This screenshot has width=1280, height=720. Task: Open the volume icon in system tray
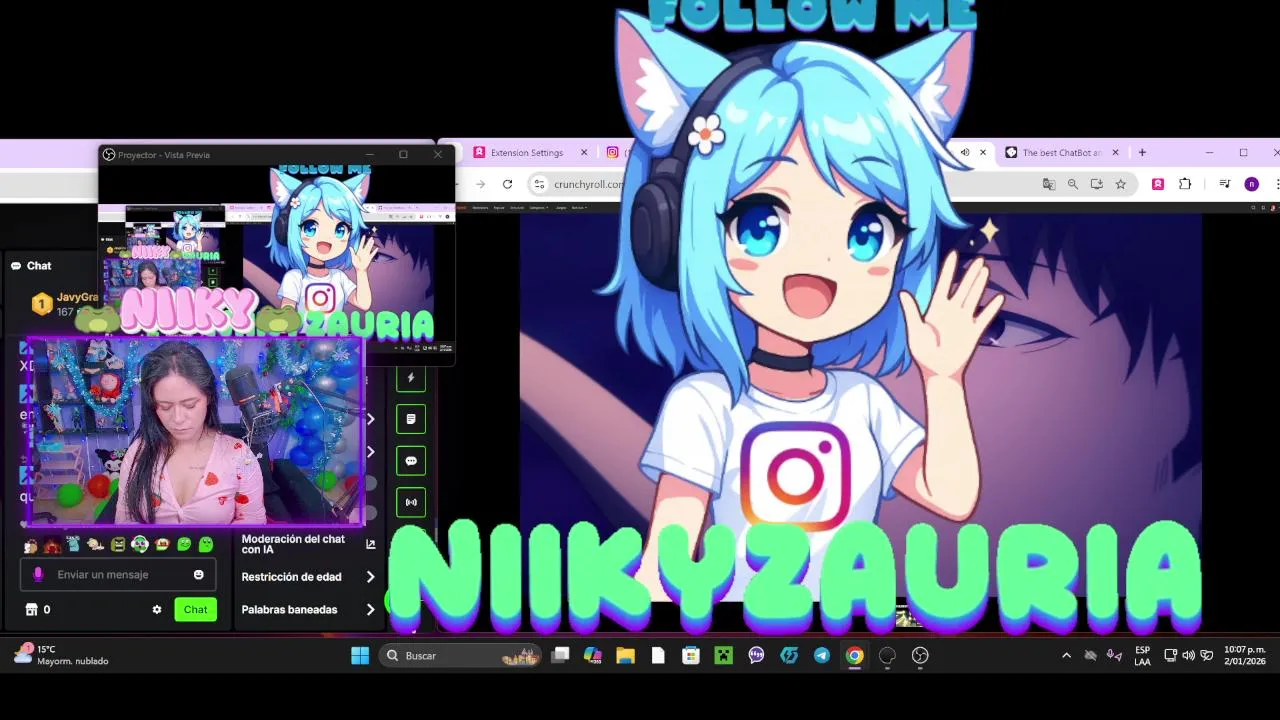click(x=1188, y=656)
